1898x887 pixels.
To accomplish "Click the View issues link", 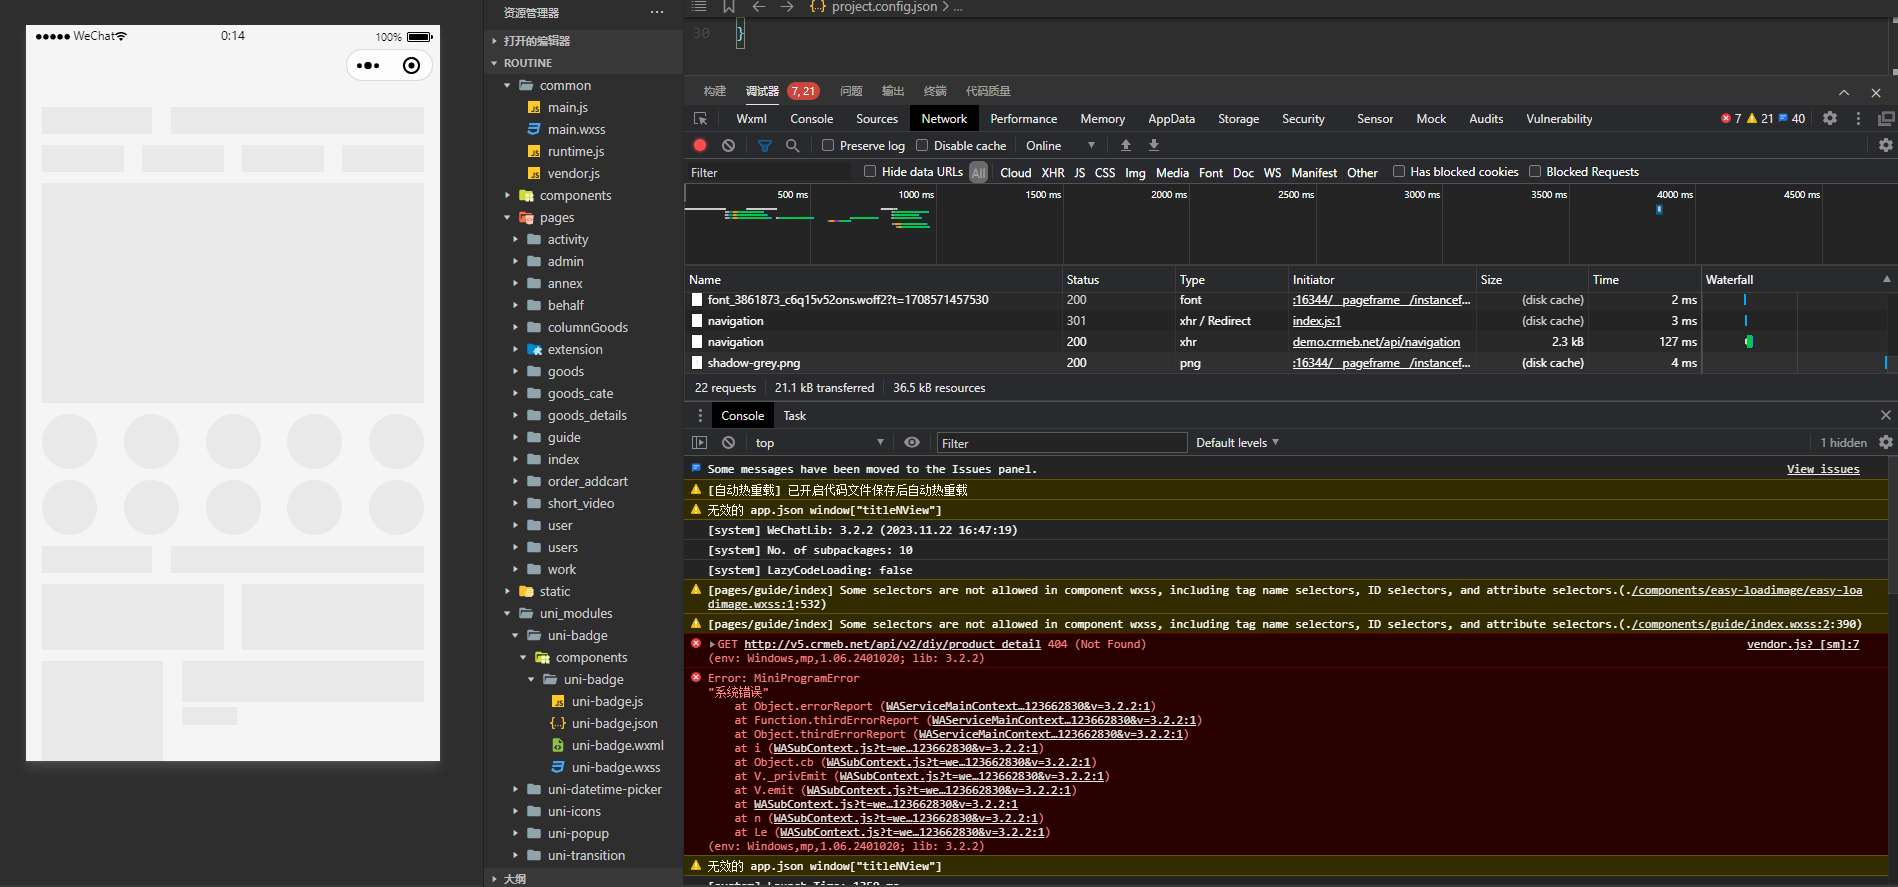I will pos(1823,469).
